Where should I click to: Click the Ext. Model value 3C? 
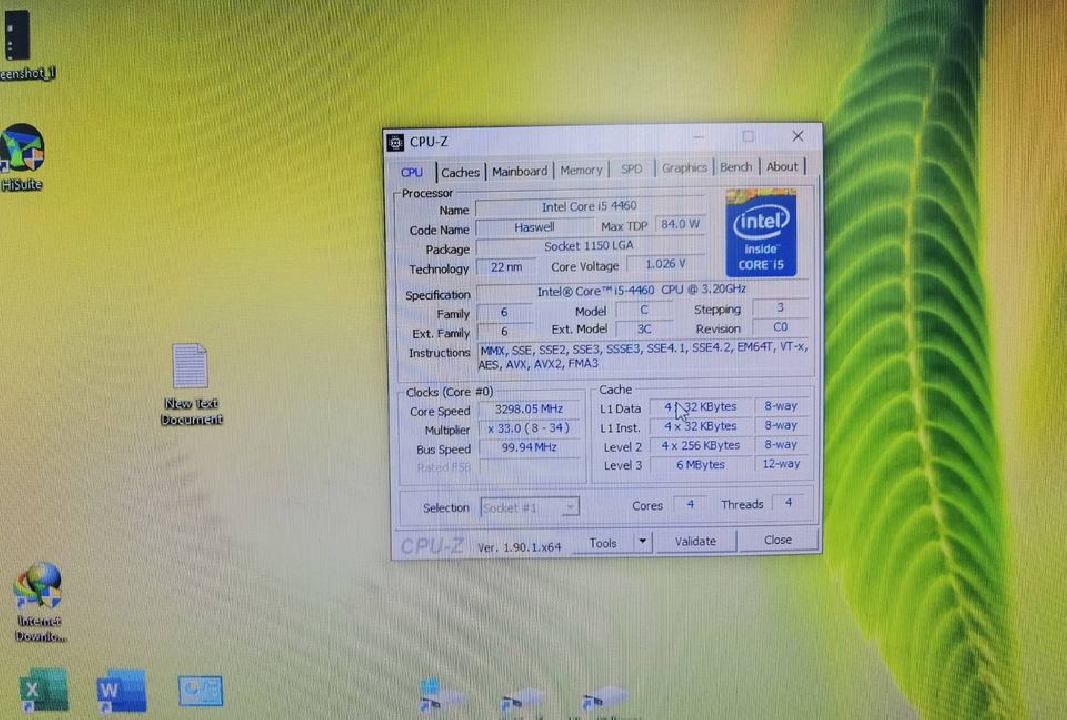coord(644,329)
